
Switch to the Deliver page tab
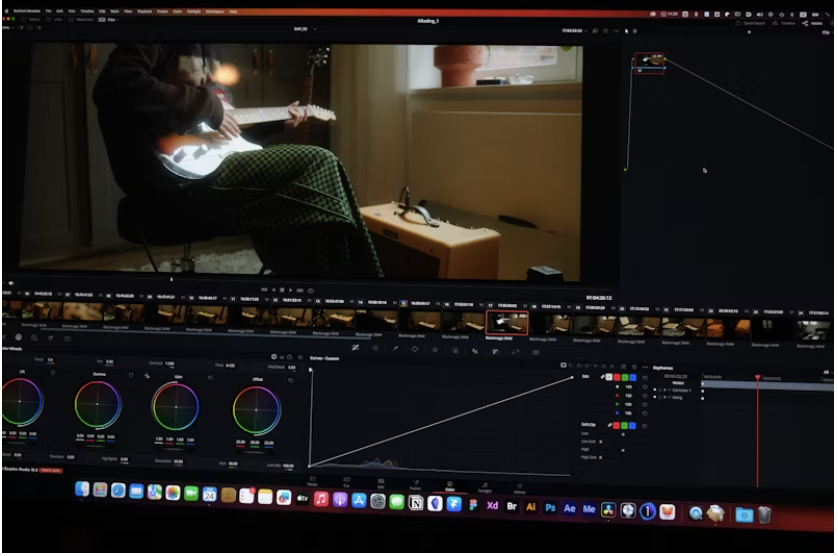point(519,489)
